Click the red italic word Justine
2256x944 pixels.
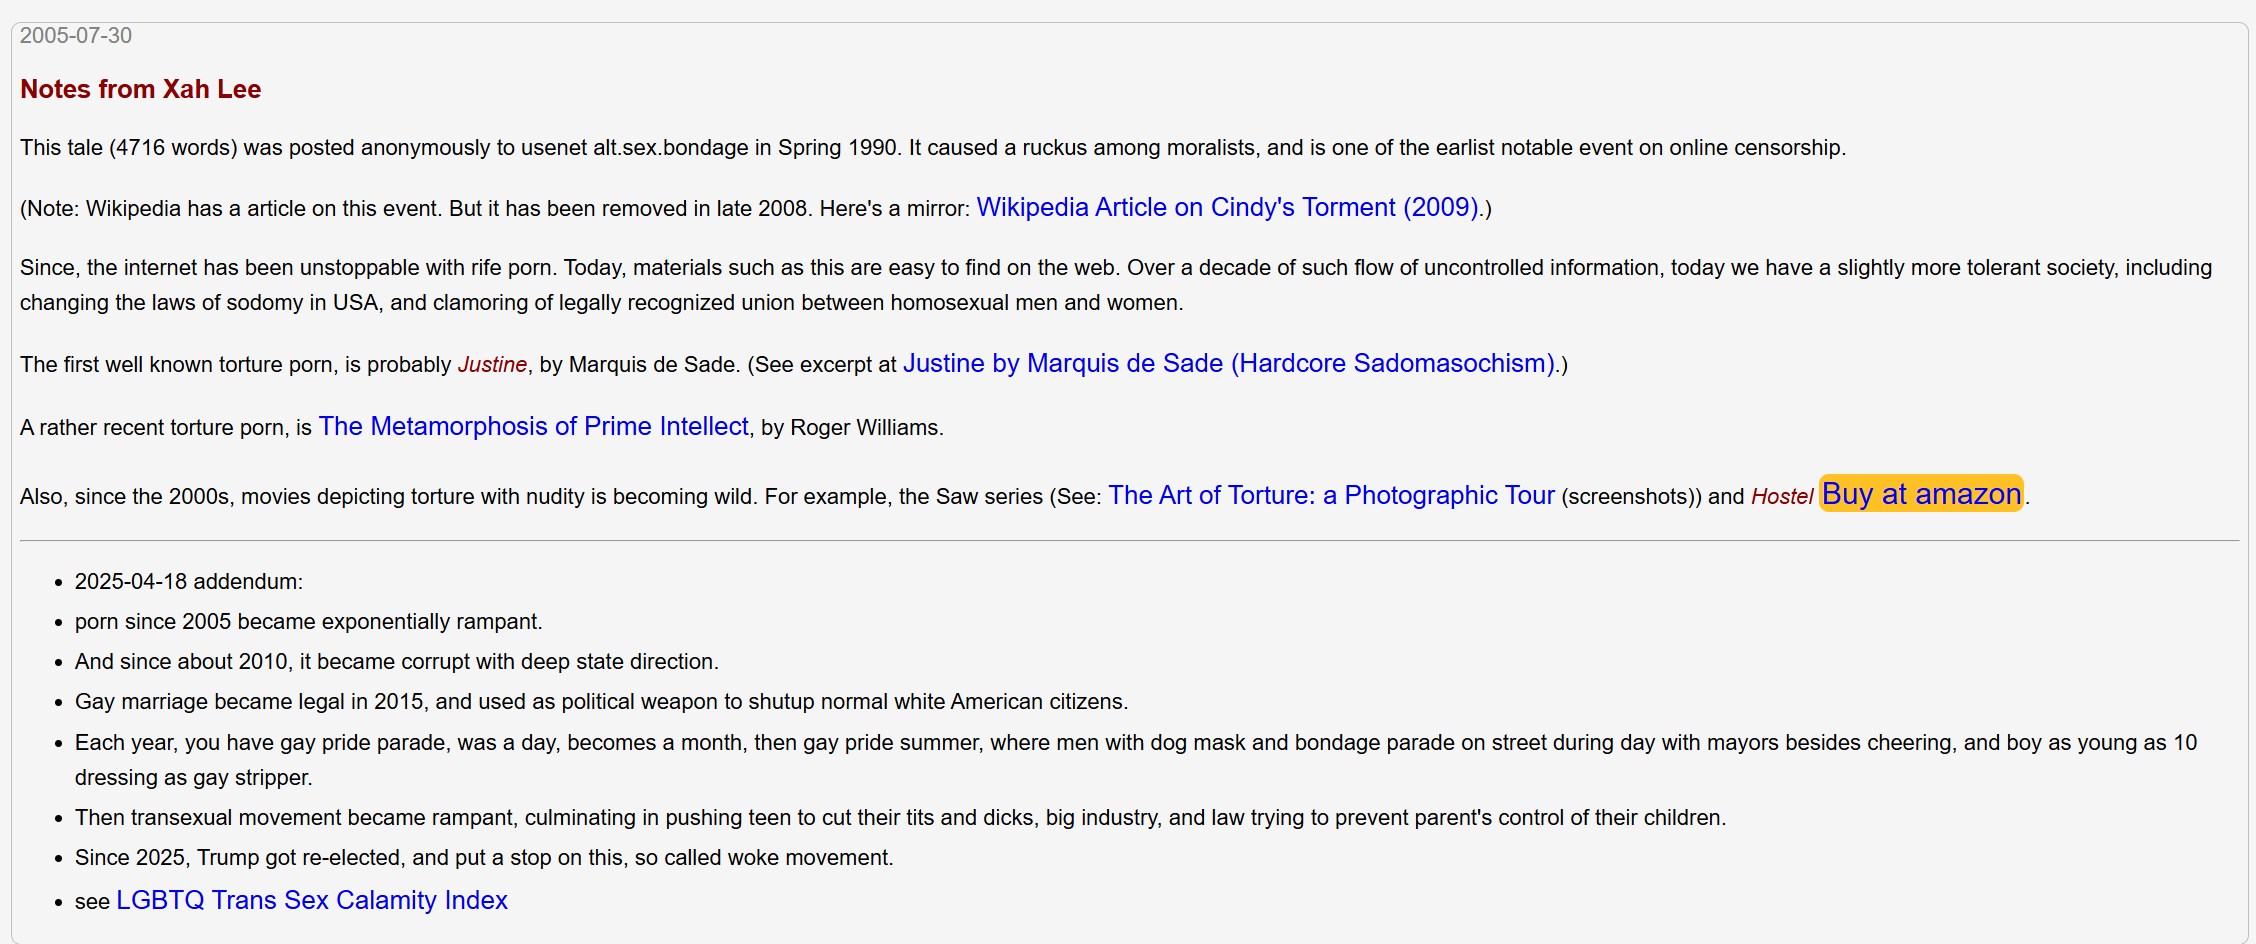(x=492, y=365)
